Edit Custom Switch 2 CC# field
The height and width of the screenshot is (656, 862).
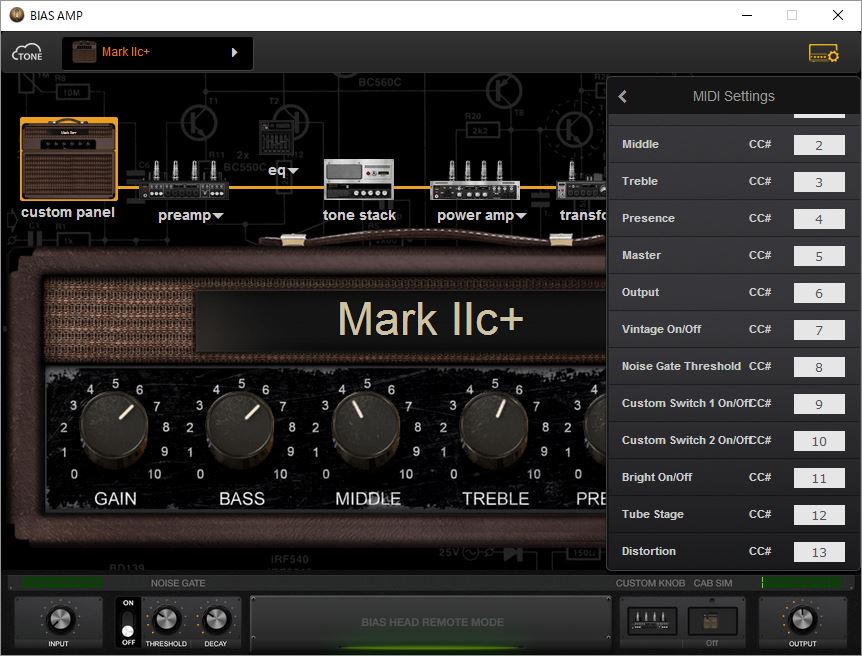(x=819, y=441)
